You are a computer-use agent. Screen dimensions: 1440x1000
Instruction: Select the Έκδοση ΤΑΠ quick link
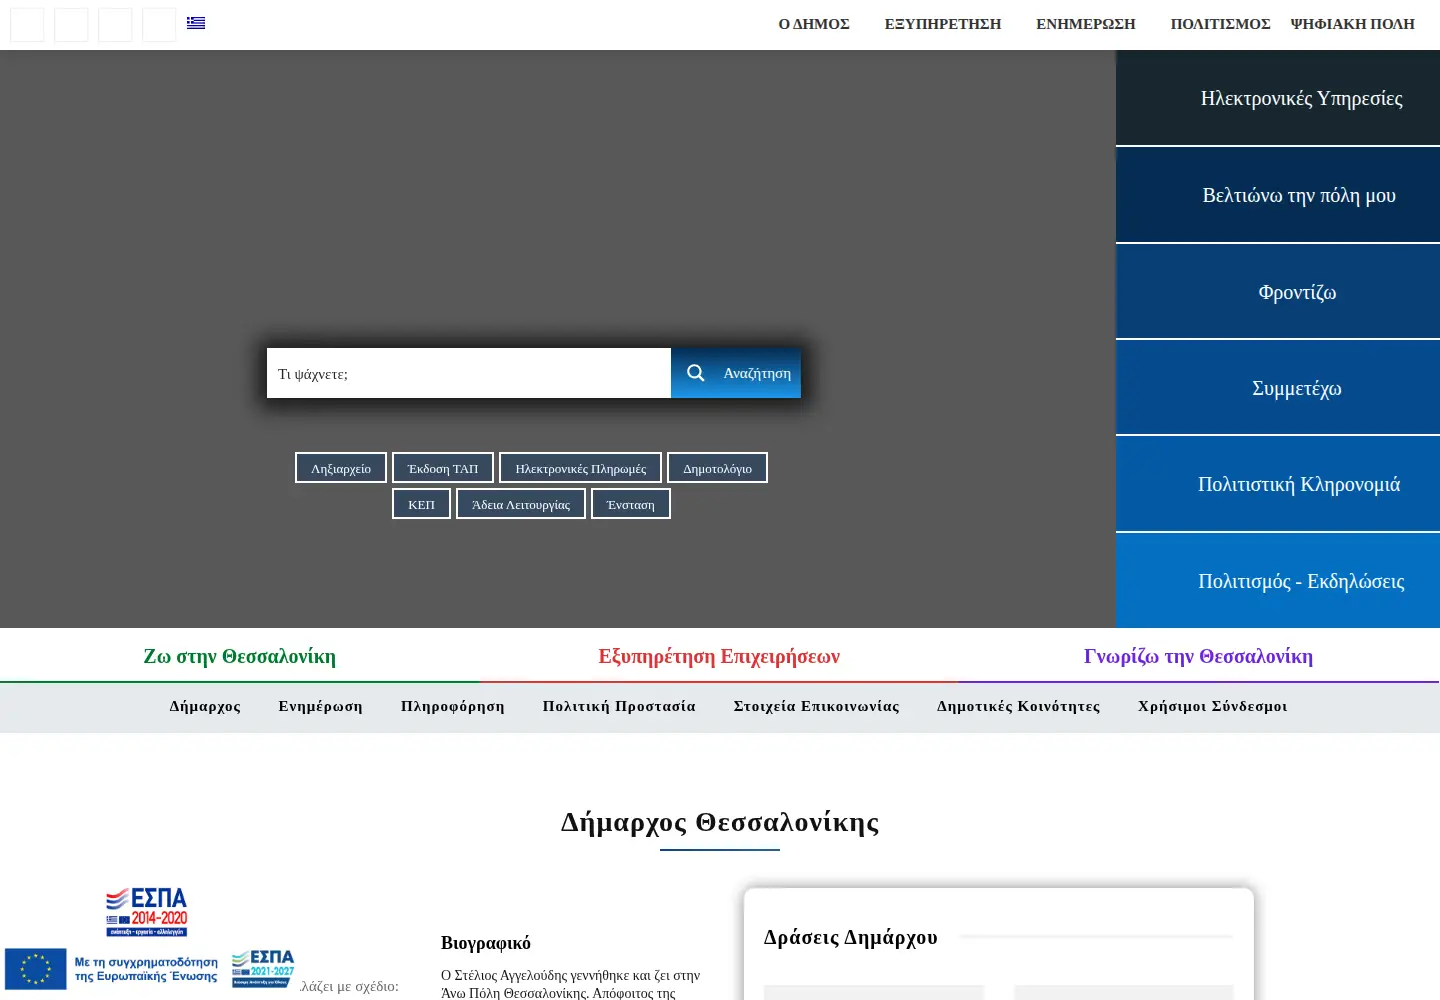(x=443, y=468)
